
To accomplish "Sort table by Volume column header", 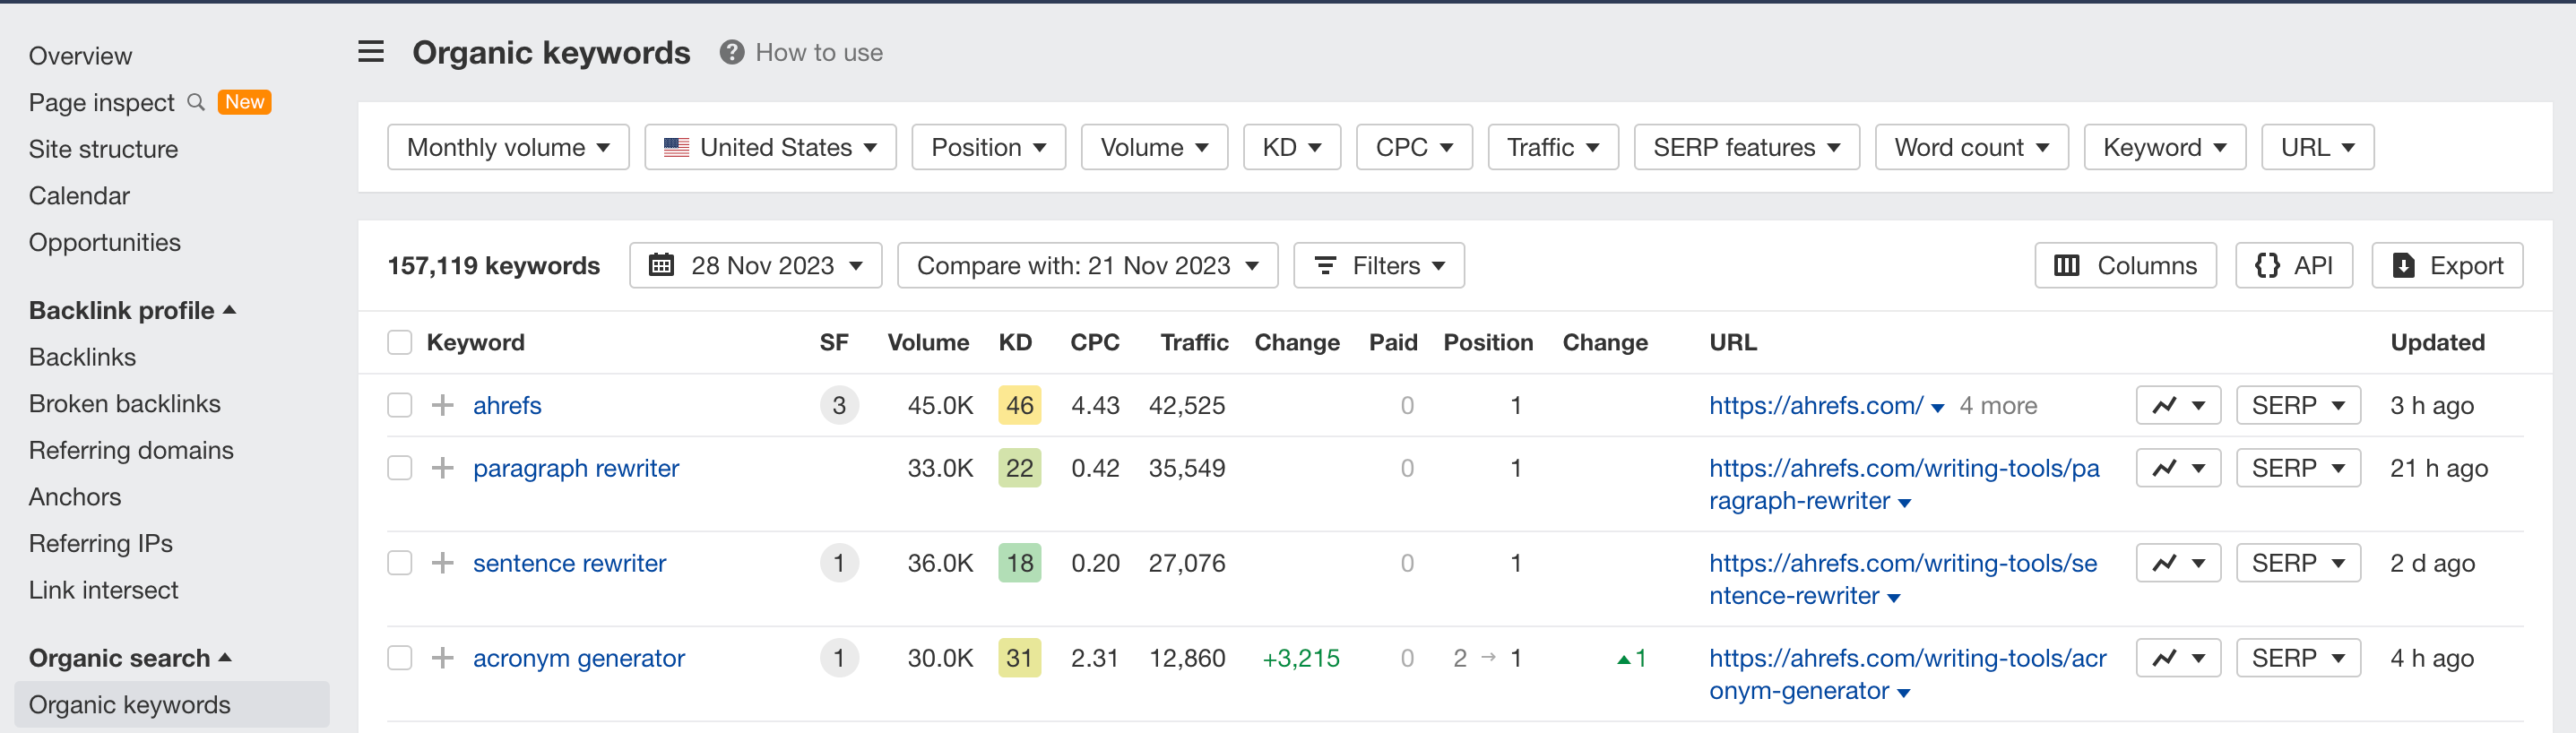I will [928, 343].
